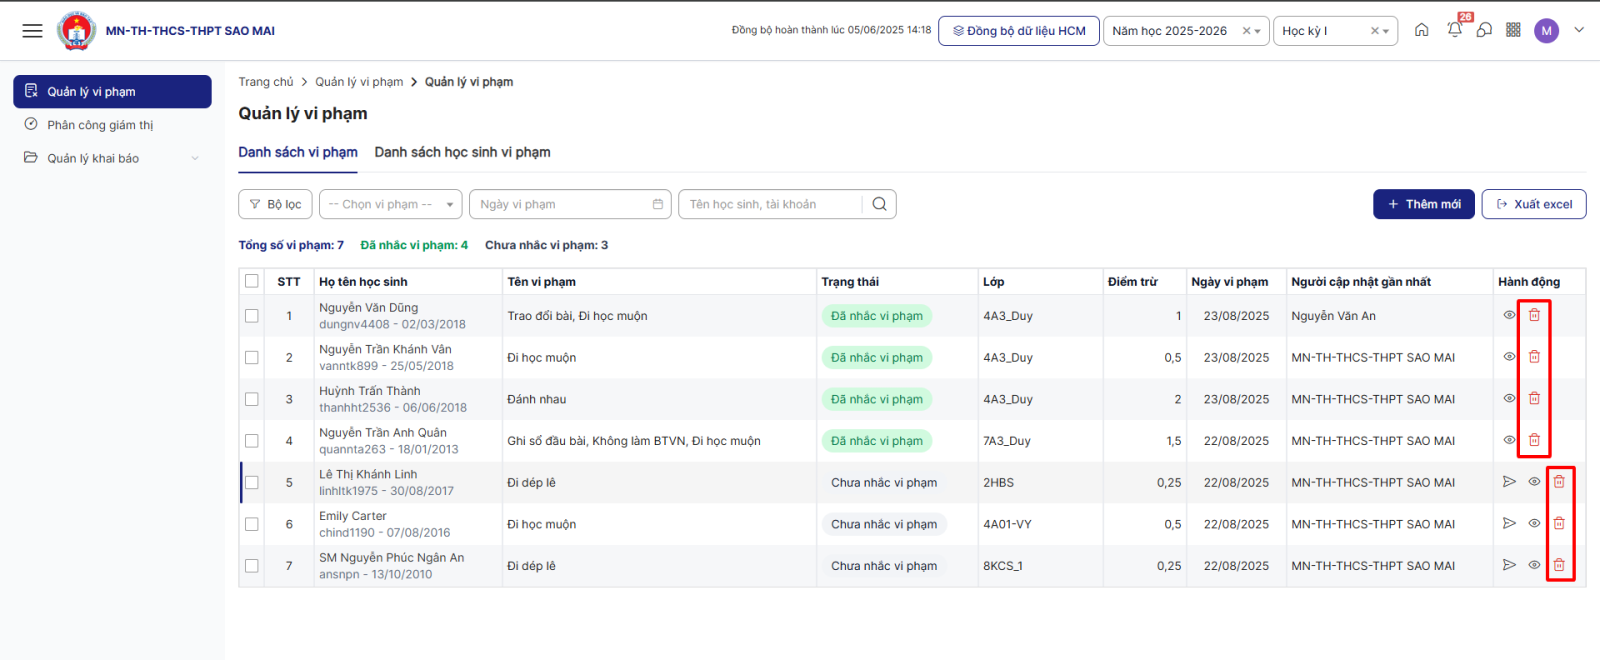Send reminder for Lê Thị Khánh Linh
This screenshot has height=660, width=1600.
click(1509, 482)
